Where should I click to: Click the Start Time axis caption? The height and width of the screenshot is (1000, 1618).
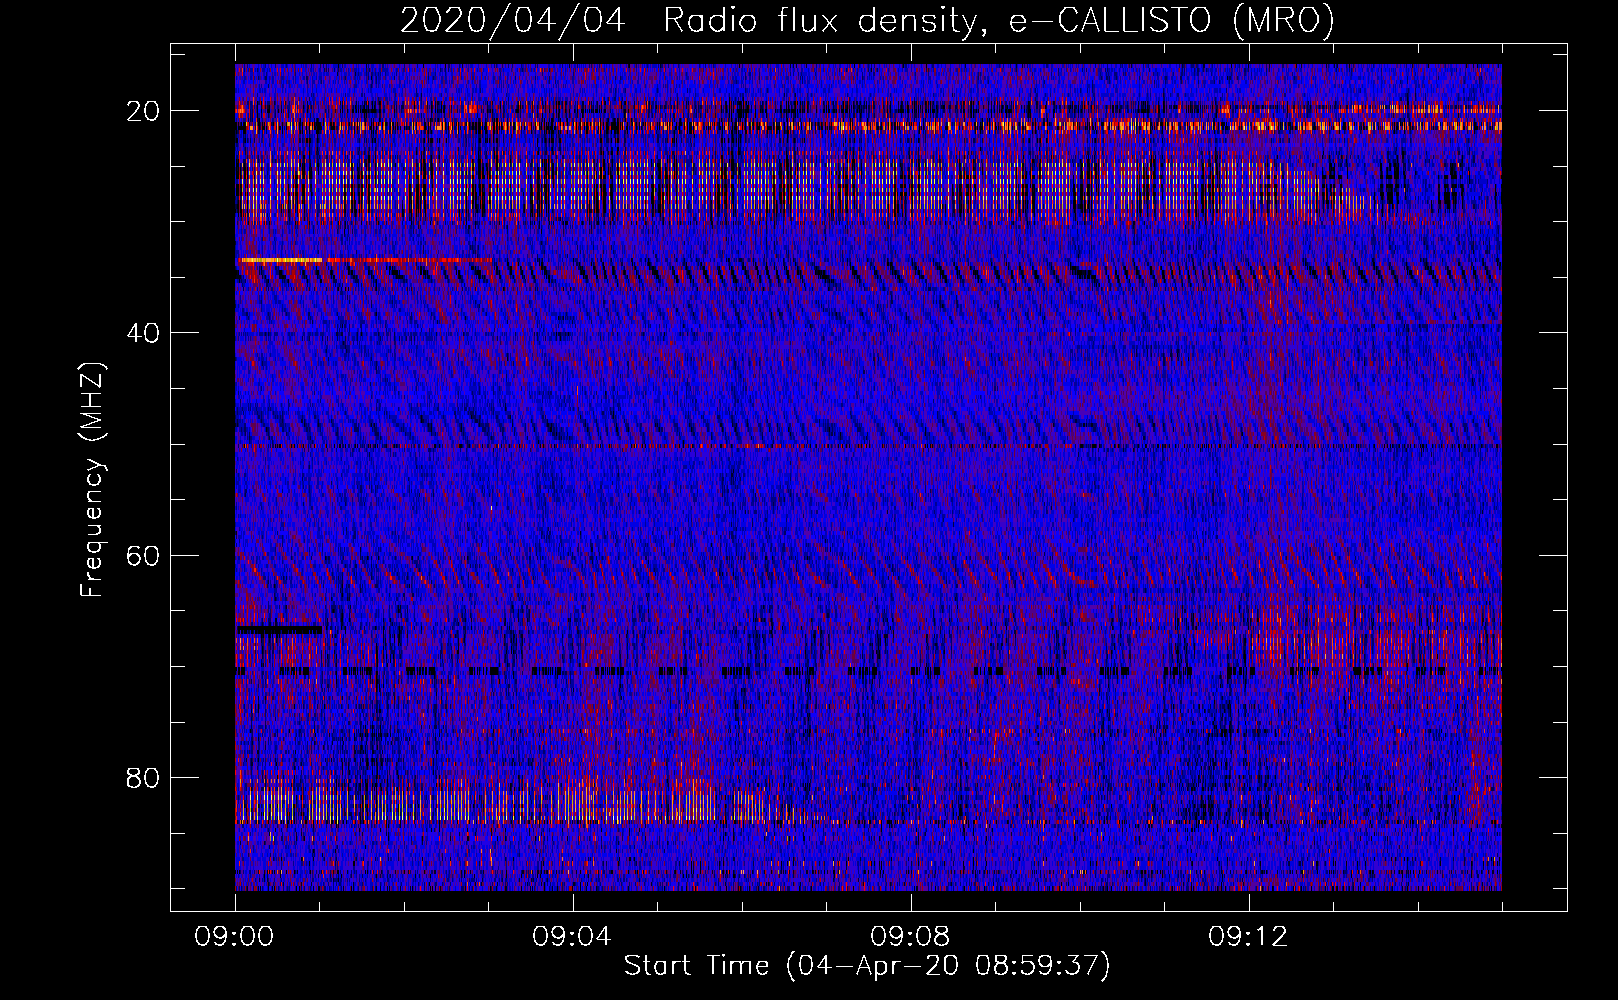click(867, 966)
